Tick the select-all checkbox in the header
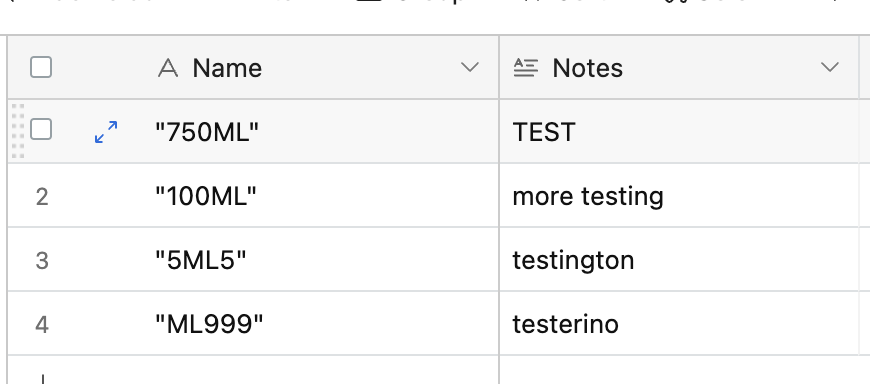 coord(41,68)
